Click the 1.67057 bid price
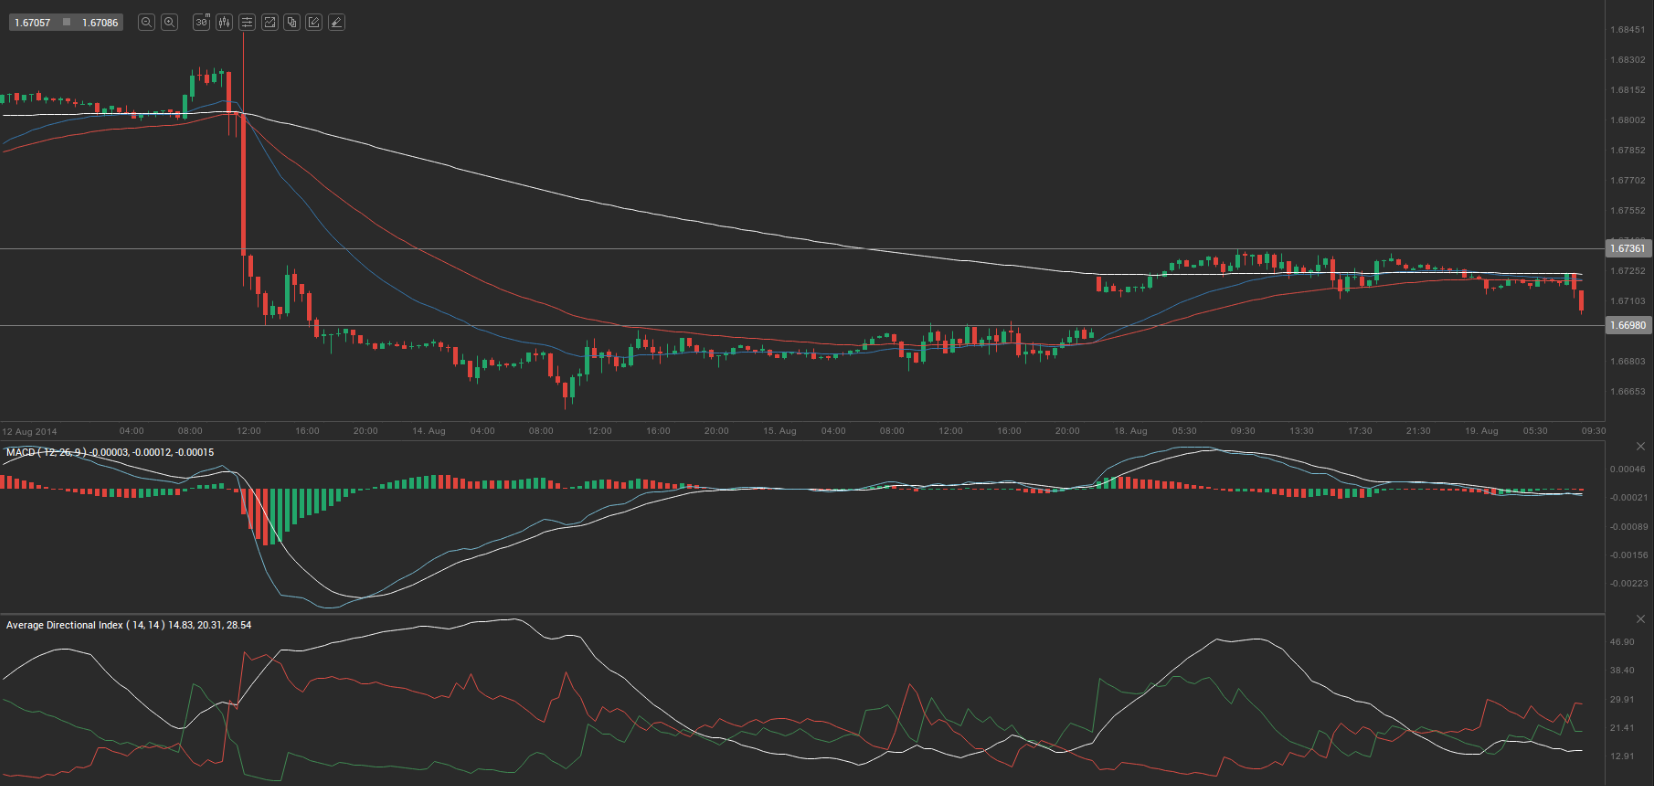Screen dimensions: 1654x786 click(x=32, y=22)
